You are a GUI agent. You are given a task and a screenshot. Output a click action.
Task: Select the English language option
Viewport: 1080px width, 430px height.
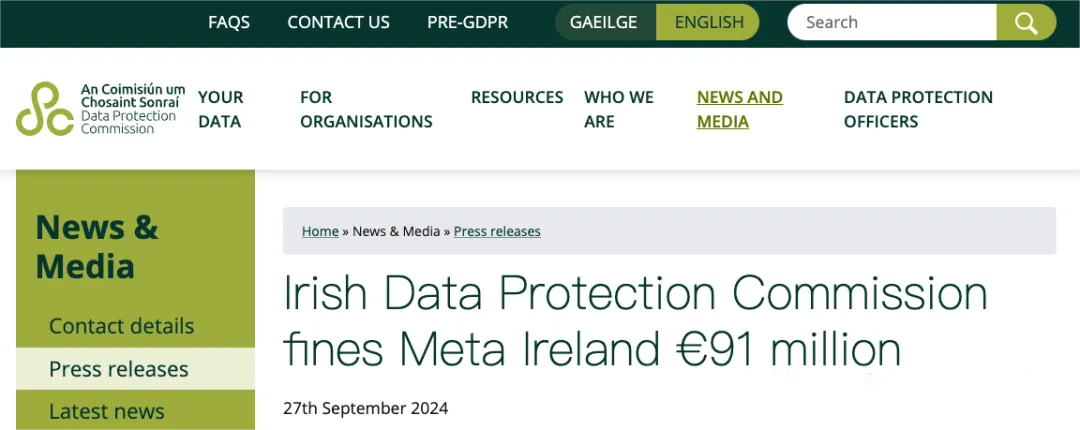click(709, 22)
